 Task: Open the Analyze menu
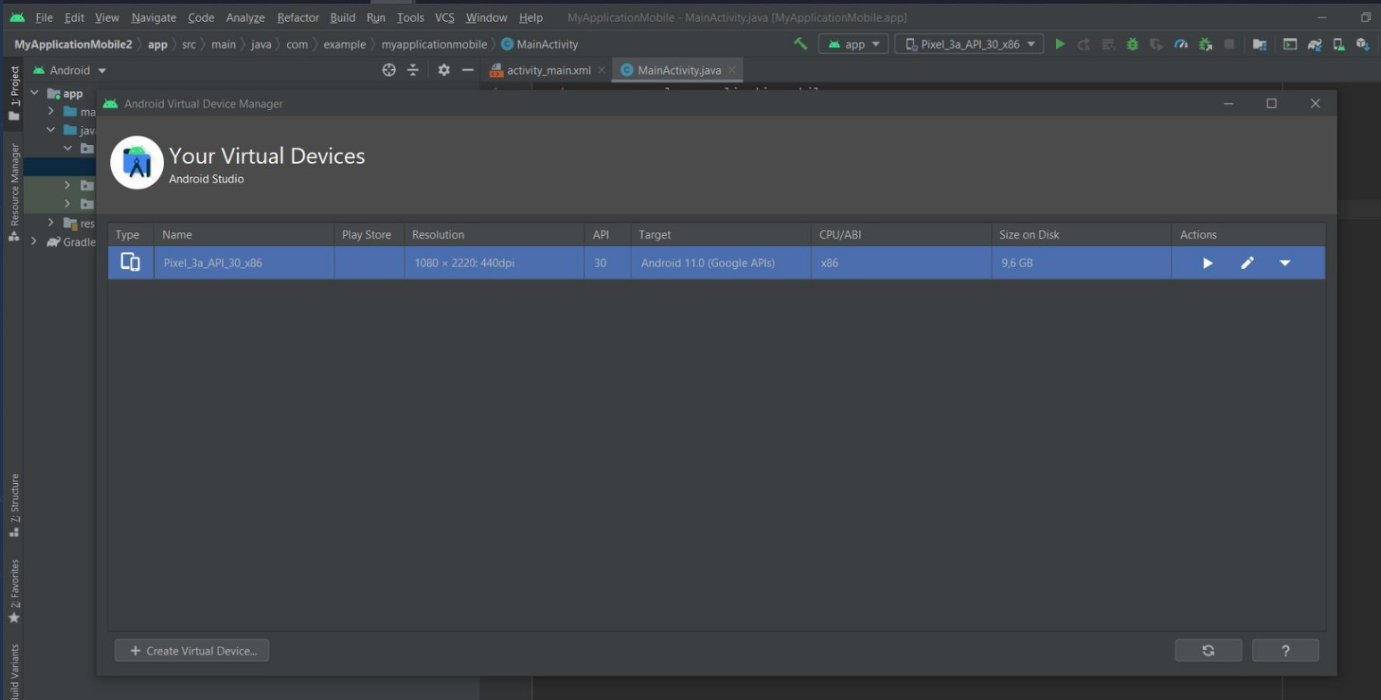point(245,18)
